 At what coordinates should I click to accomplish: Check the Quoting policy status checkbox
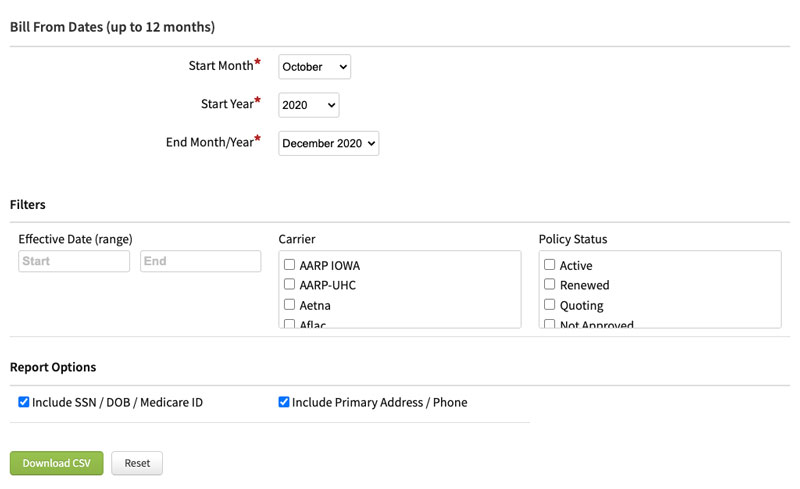point(549,304)
